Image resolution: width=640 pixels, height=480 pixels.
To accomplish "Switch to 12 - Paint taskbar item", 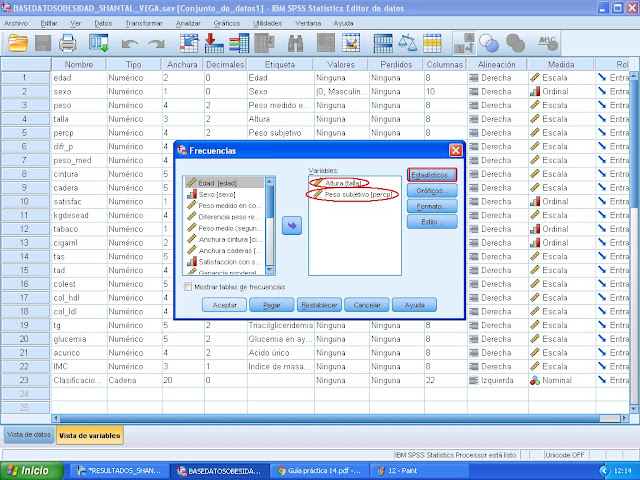I will [417, 471].
